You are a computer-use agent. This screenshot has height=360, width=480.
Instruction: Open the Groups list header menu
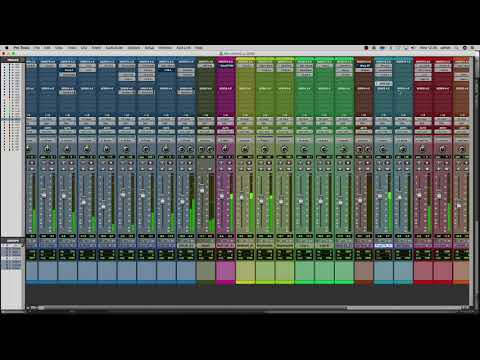(x=13, y=241)
